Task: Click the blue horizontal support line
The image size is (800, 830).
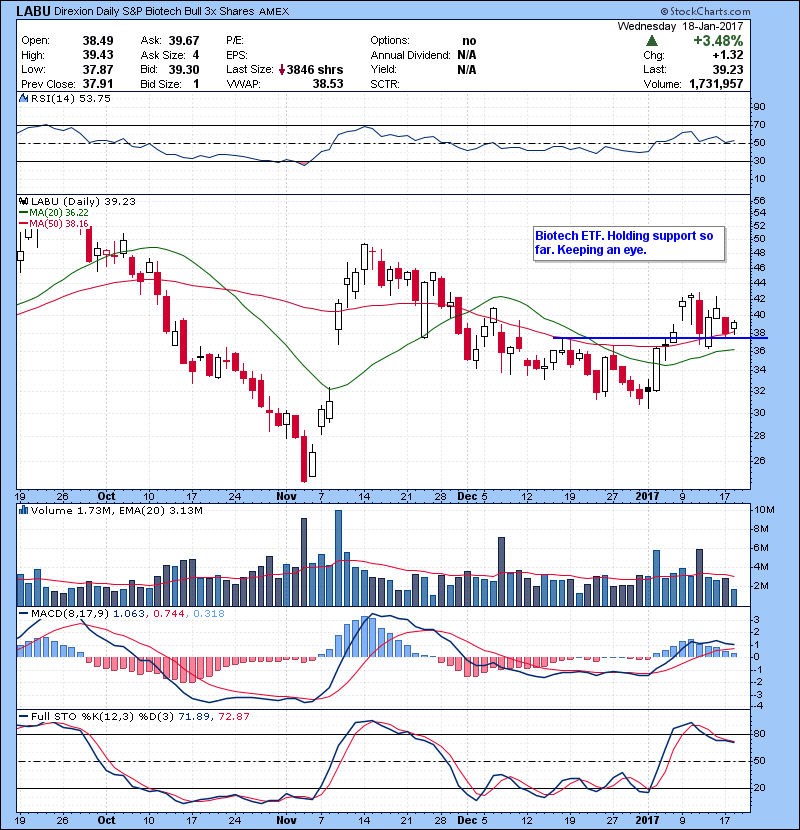Action: [660, 338]
